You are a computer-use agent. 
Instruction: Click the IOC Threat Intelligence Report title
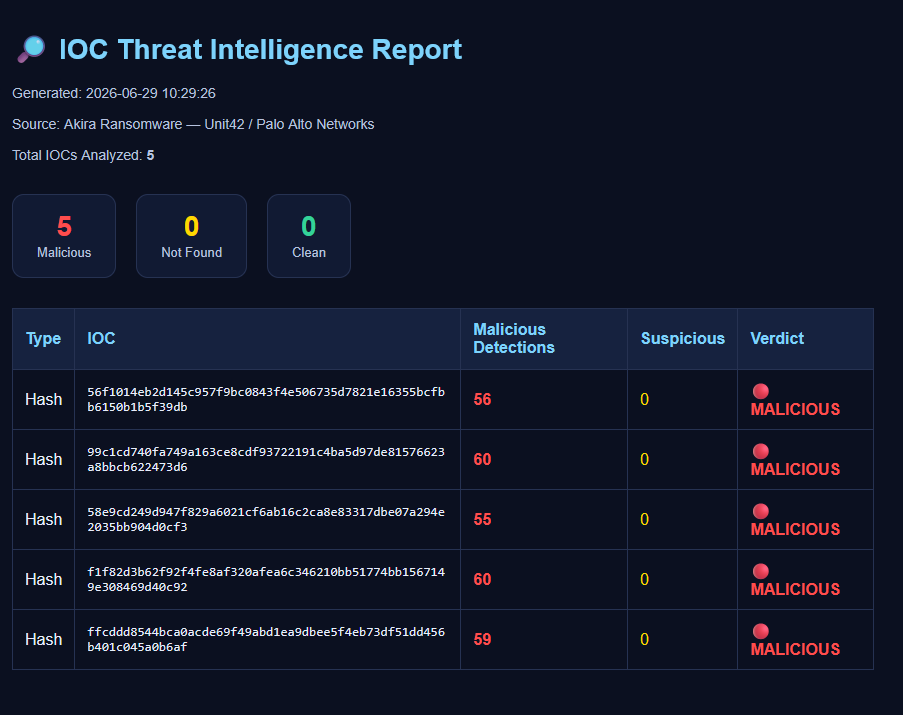click(260, 50)
